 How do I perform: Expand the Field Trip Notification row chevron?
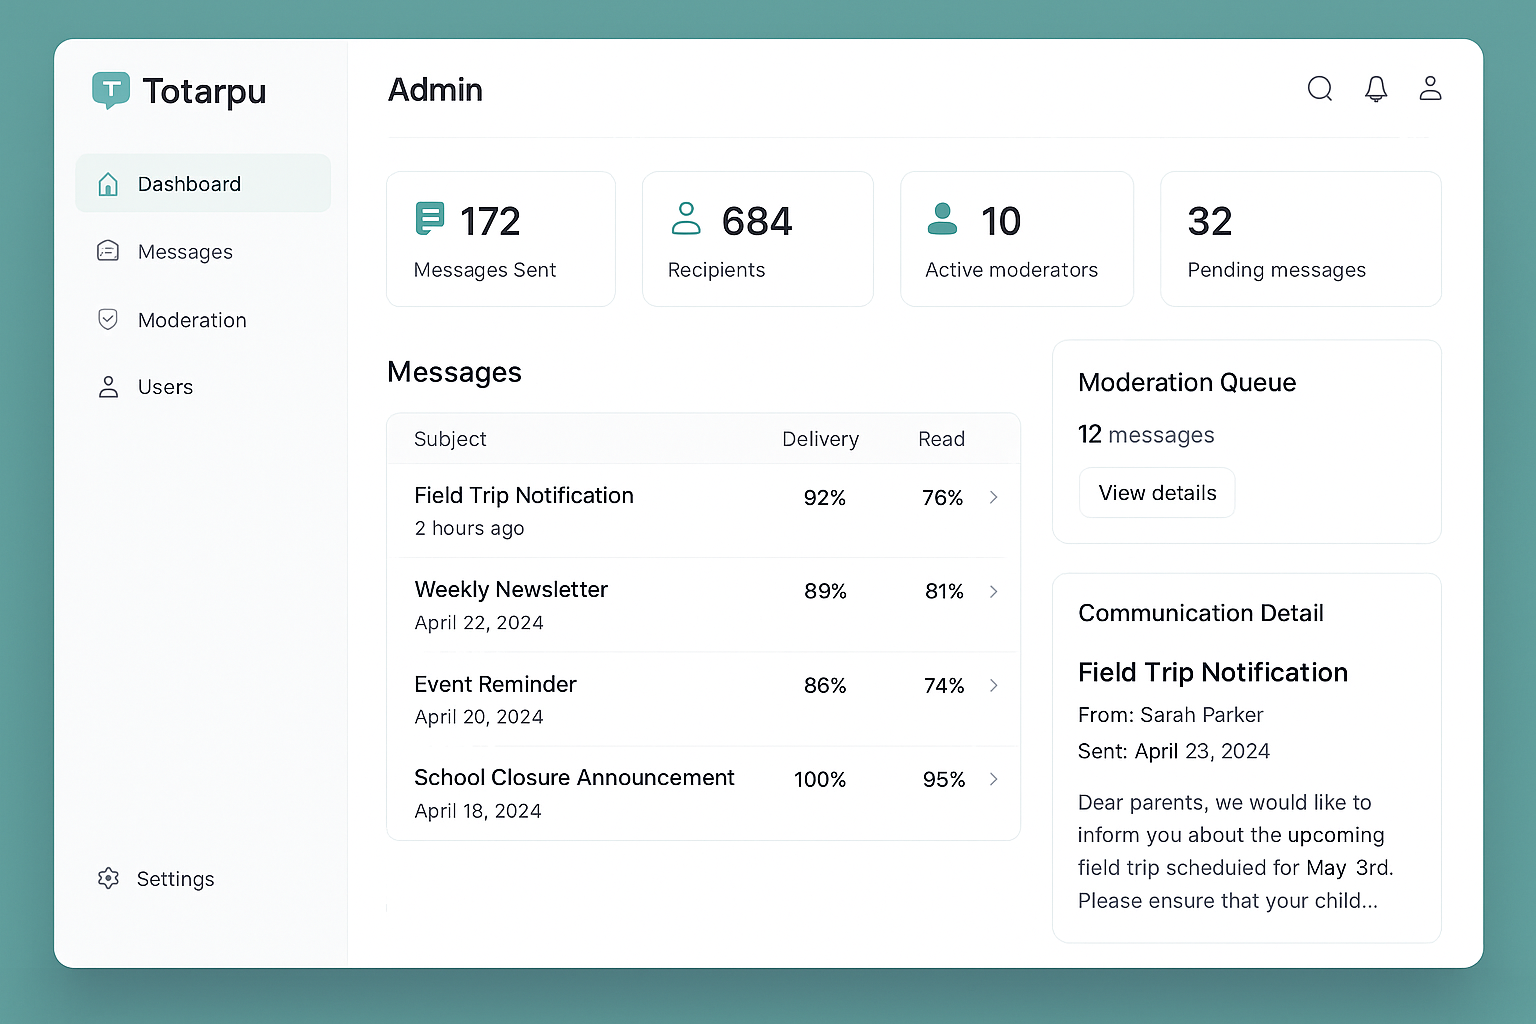click(x=993, y=497)
